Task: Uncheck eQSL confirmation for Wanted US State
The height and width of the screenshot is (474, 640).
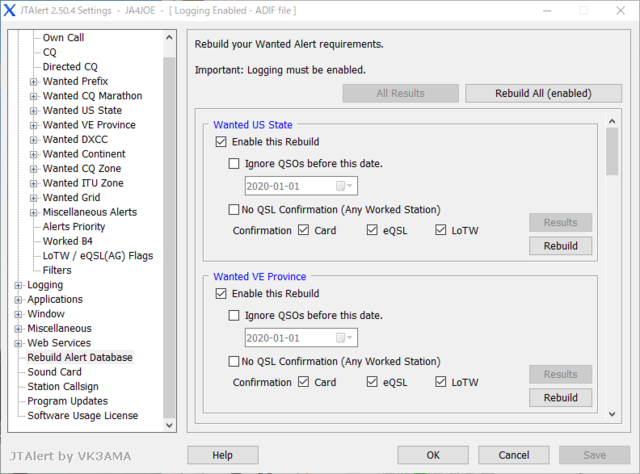Action: point(372,230)
